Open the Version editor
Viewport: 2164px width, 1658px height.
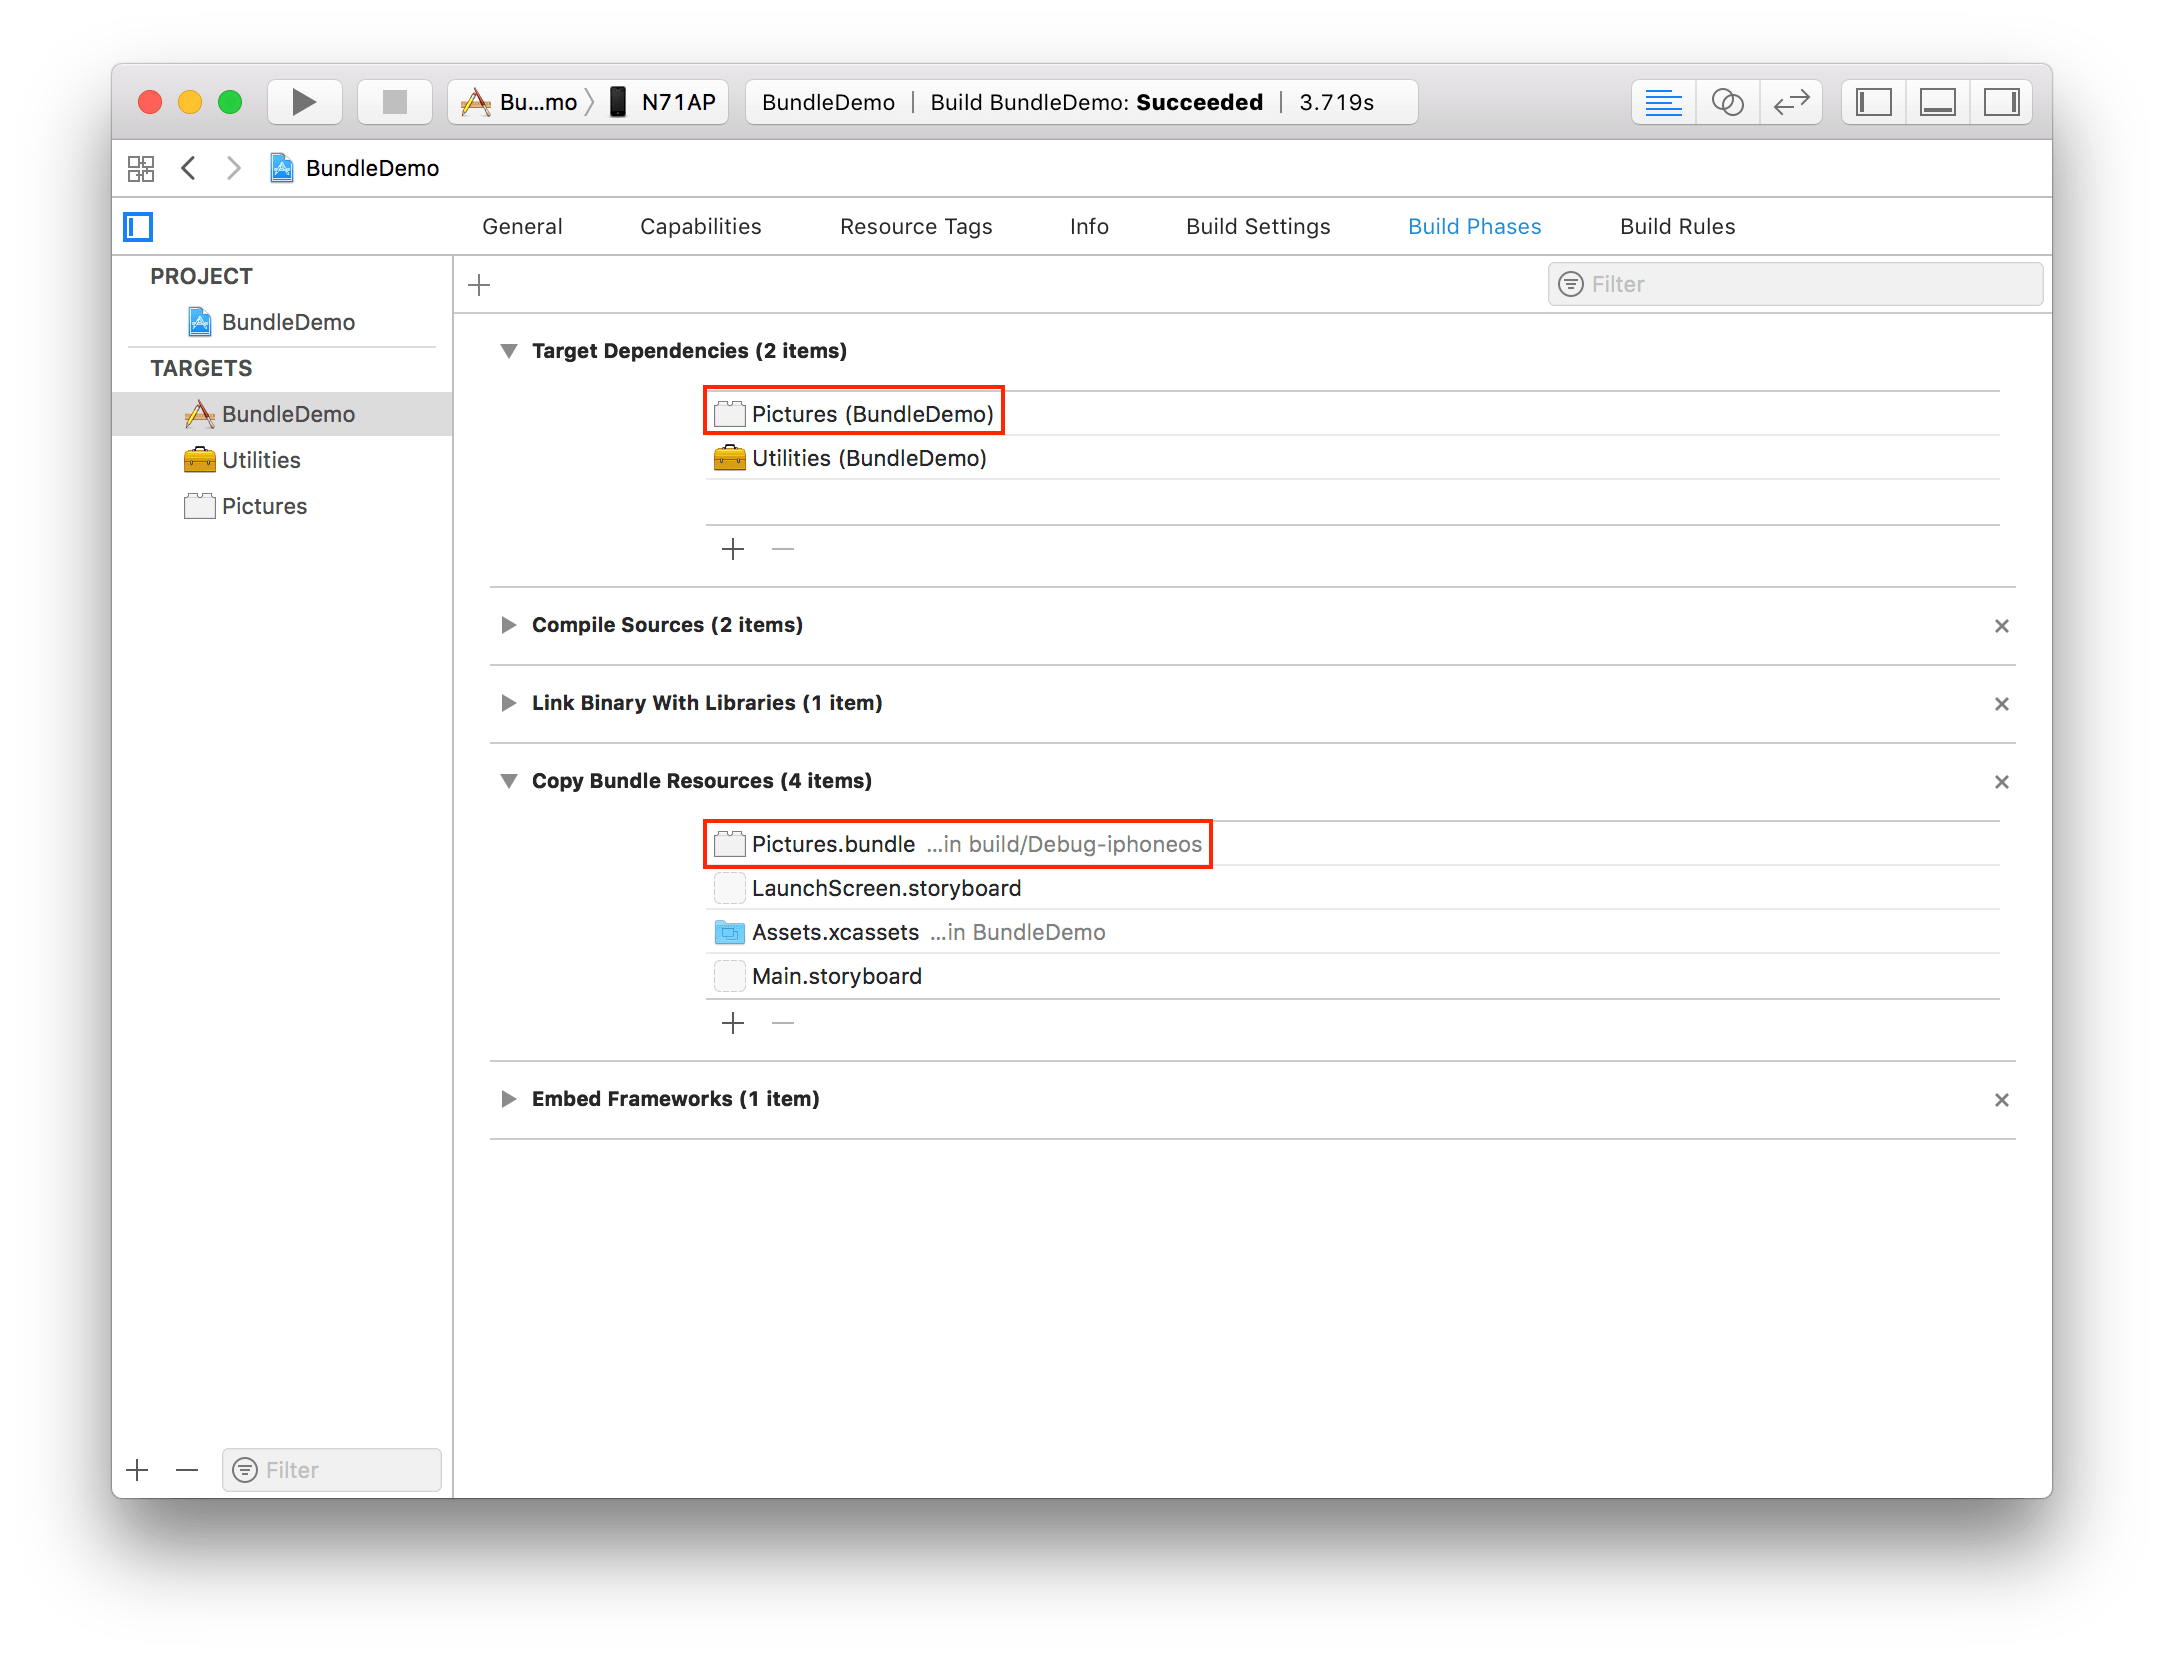pyautogui.click(x=1791, y=101)
